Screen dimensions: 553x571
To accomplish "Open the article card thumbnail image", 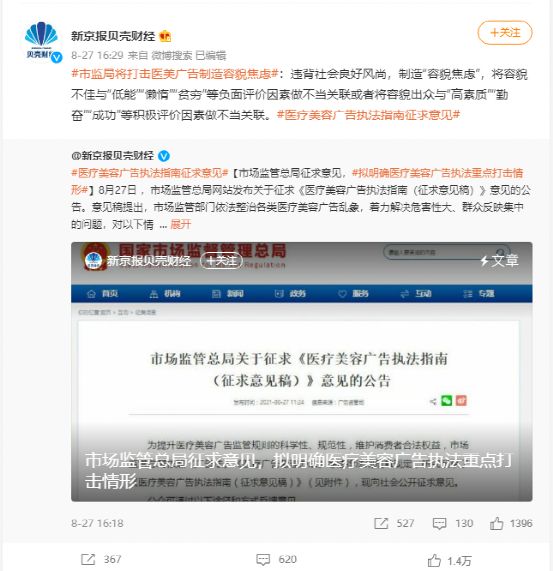I will [x=301, y=371].
